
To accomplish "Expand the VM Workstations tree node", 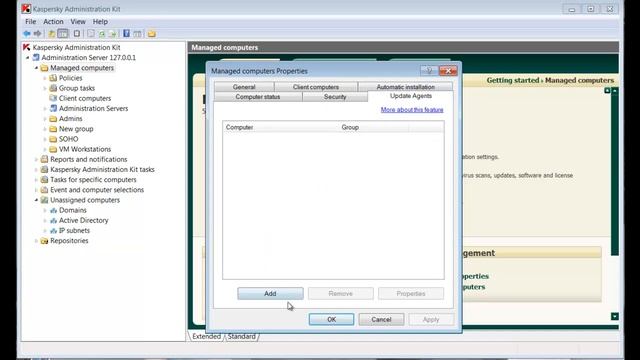I will click(44, 149).
